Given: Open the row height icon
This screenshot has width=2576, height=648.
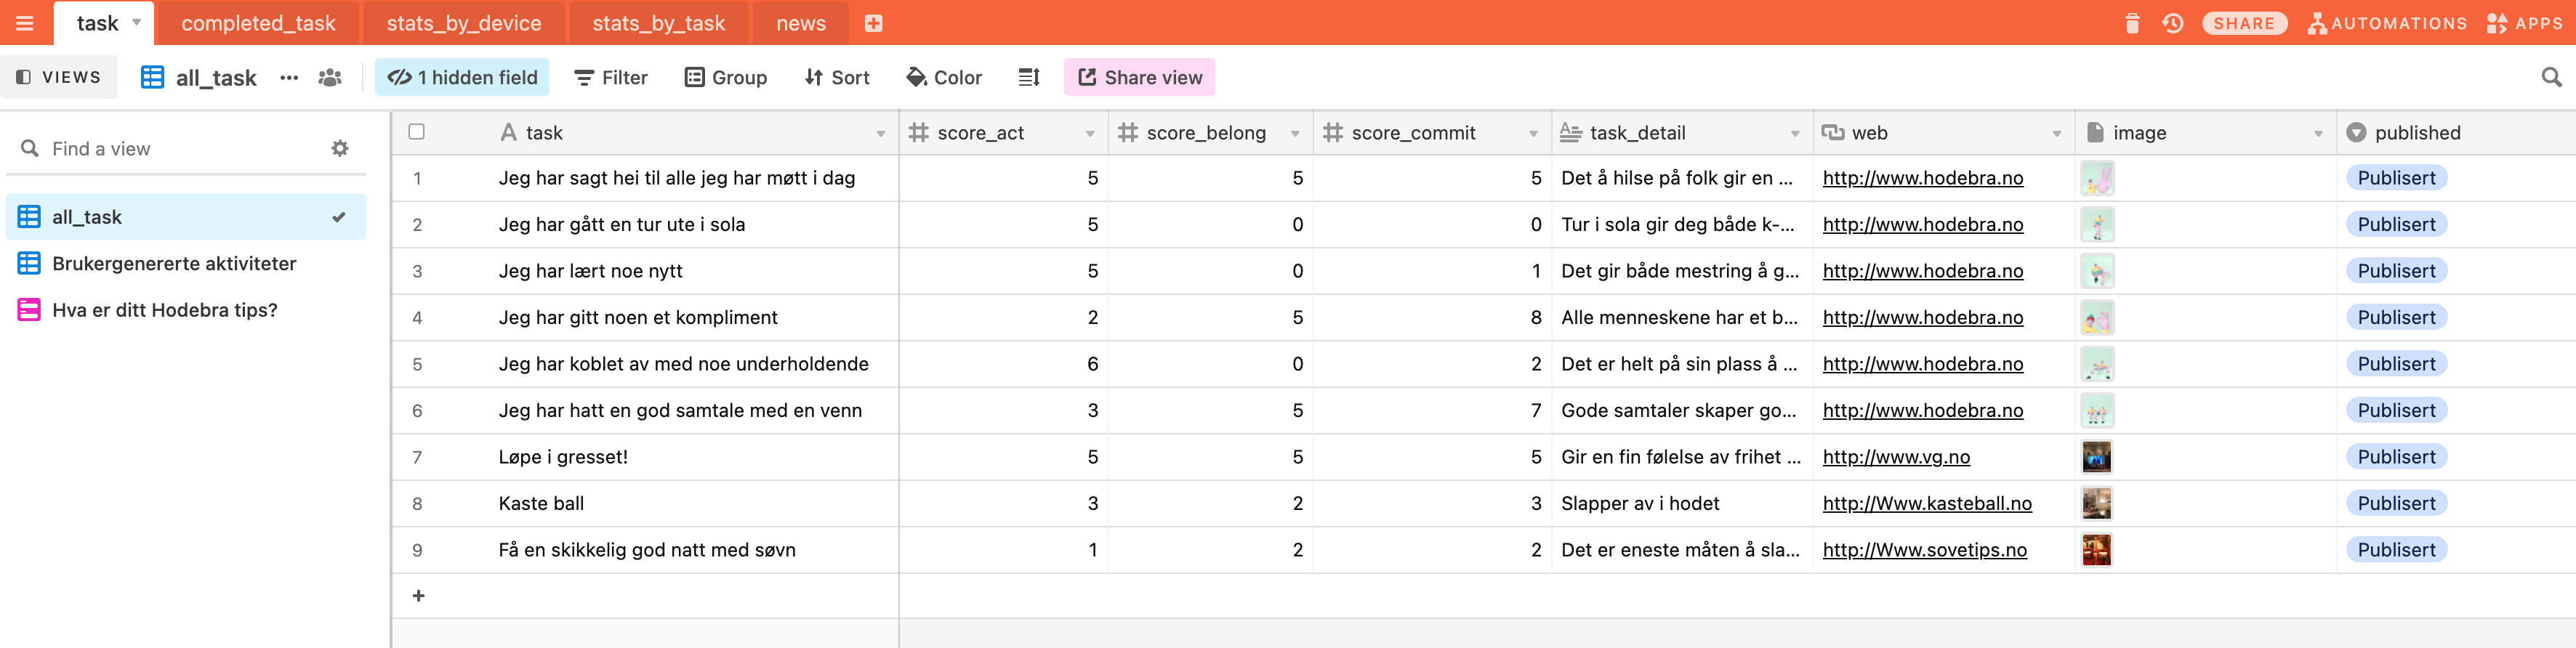Looking at the screenshot, I should (x=1029, y=77).
